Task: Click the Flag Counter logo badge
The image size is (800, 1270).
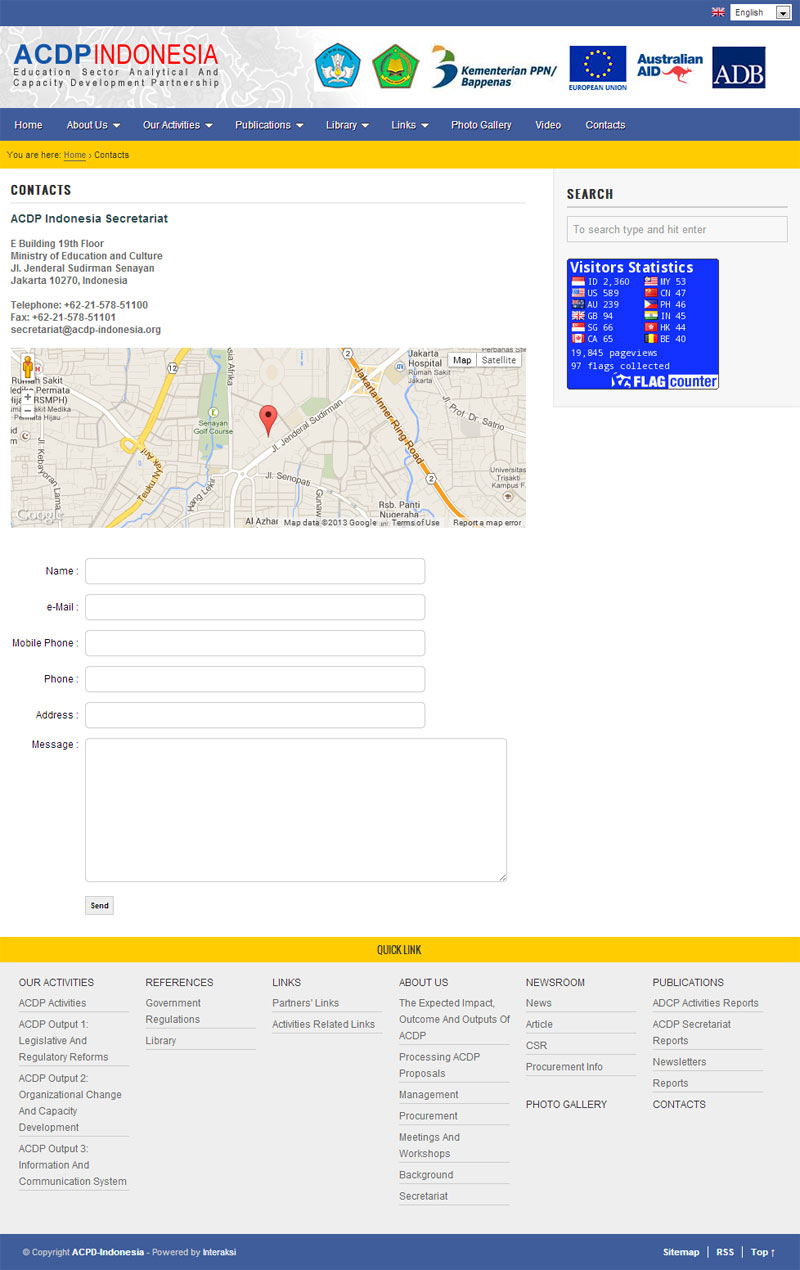Action: point(664,381)
